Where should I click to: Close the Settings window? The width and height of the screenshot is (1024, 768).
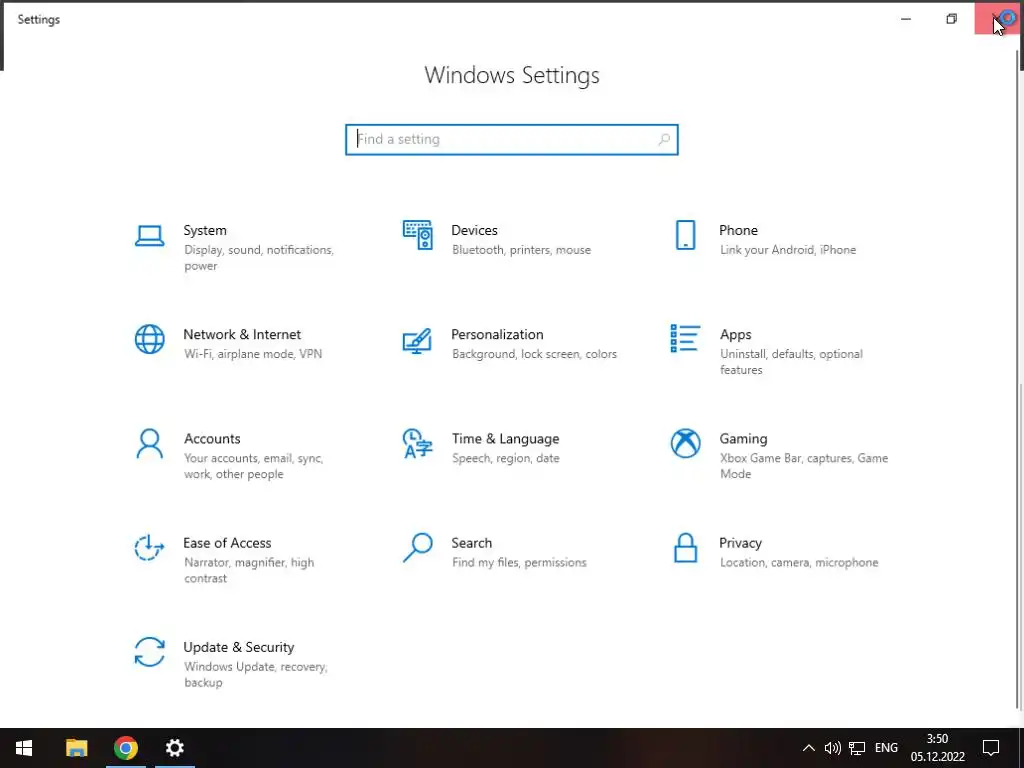coord(997,19)
